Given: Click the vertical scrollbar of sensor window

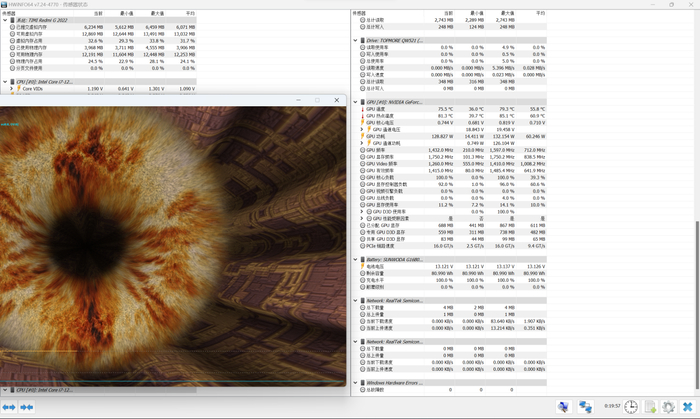Looking at the screenshot, I should tap(696, 305).
